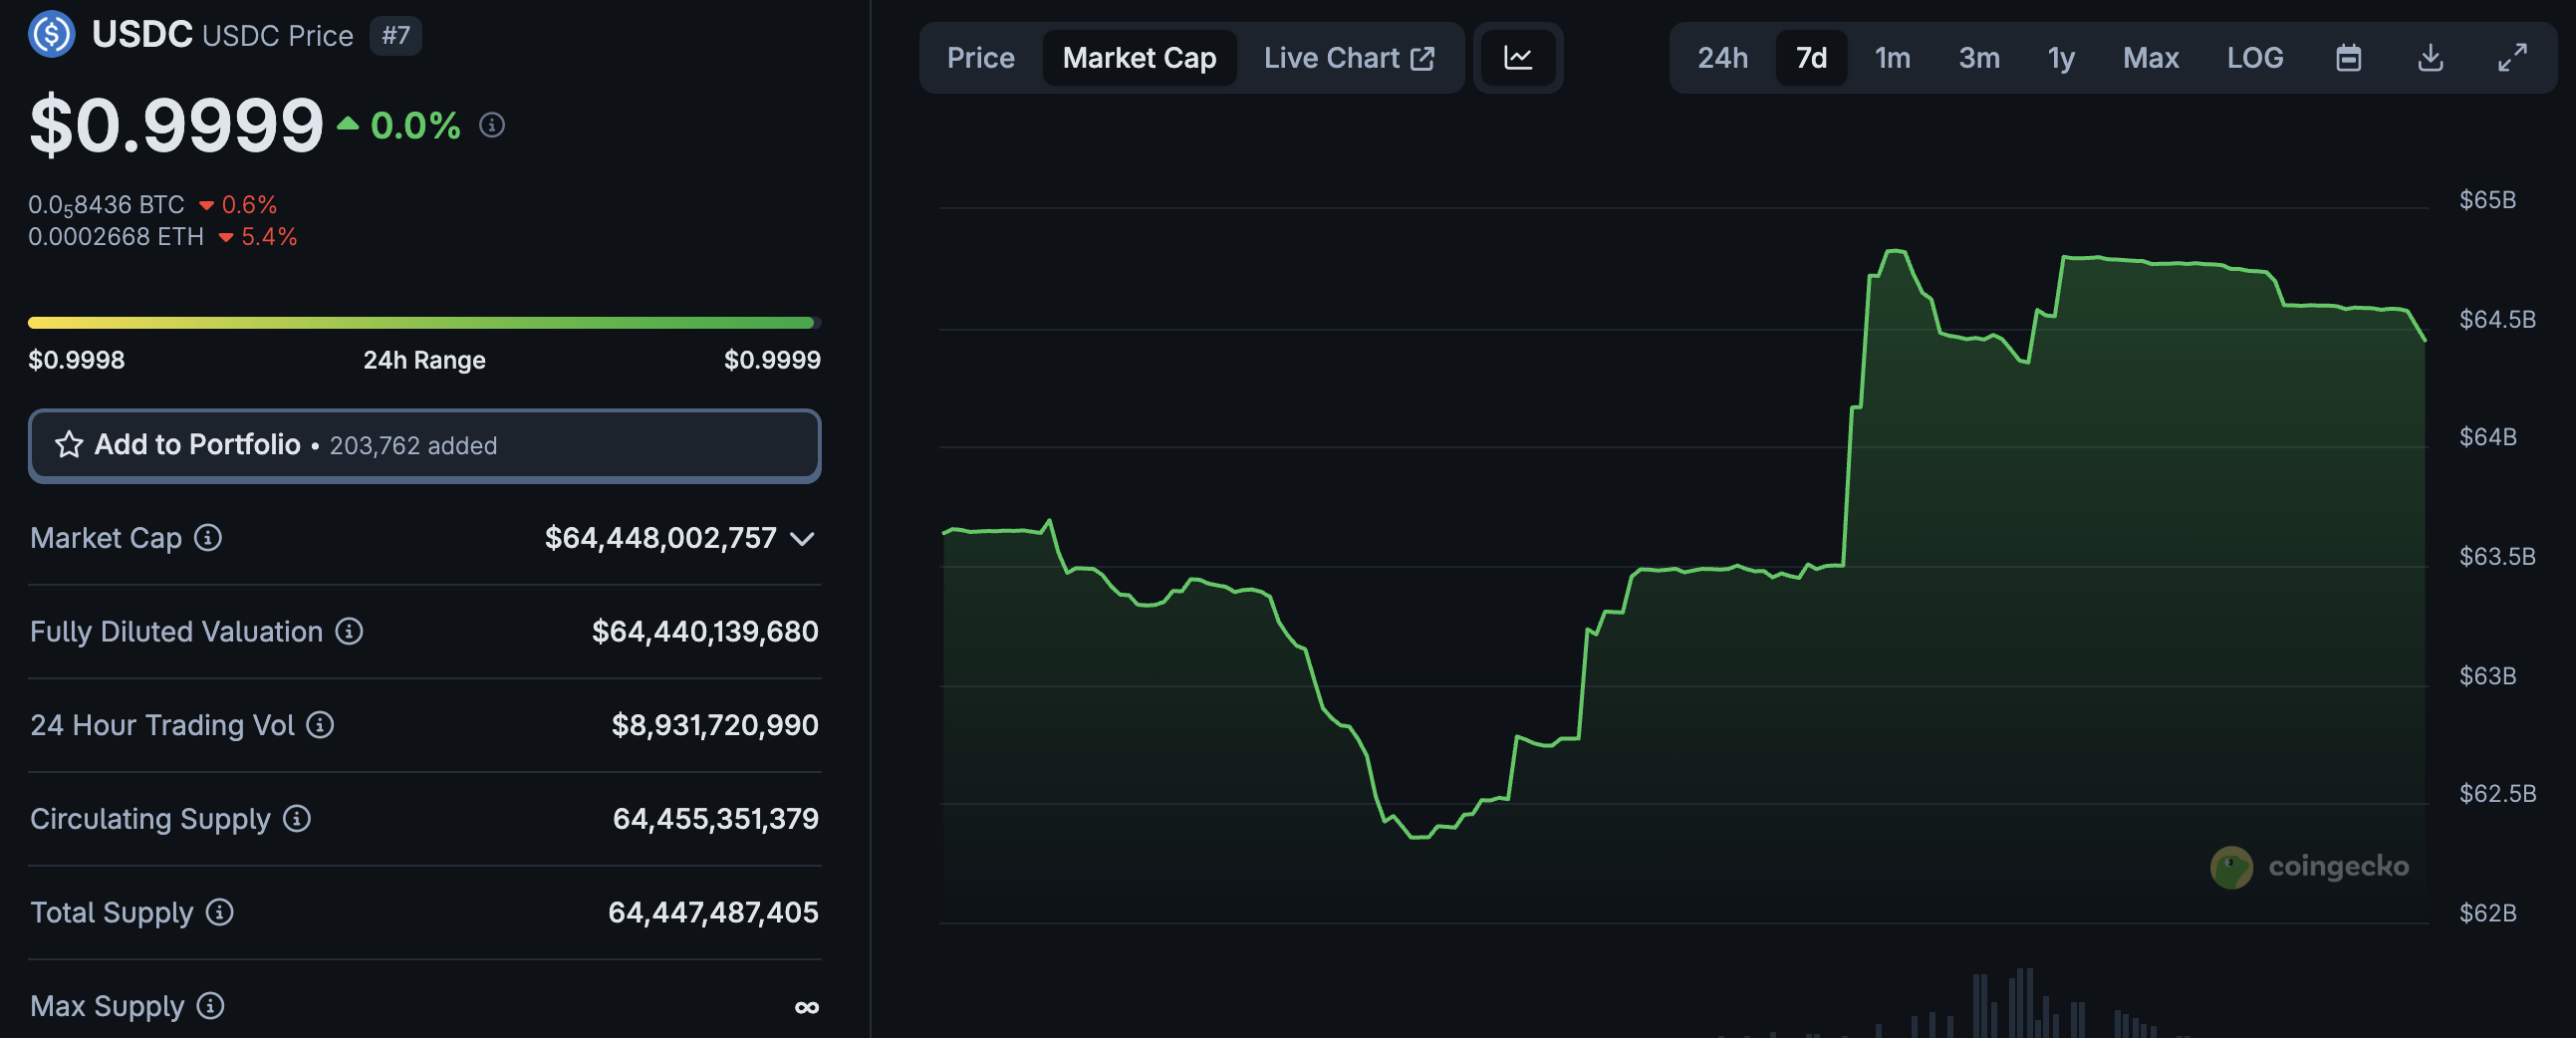Click the ∞ max supply value
The width and height of the screenshot is (2576, 1038).
(x=806, y=1007)
